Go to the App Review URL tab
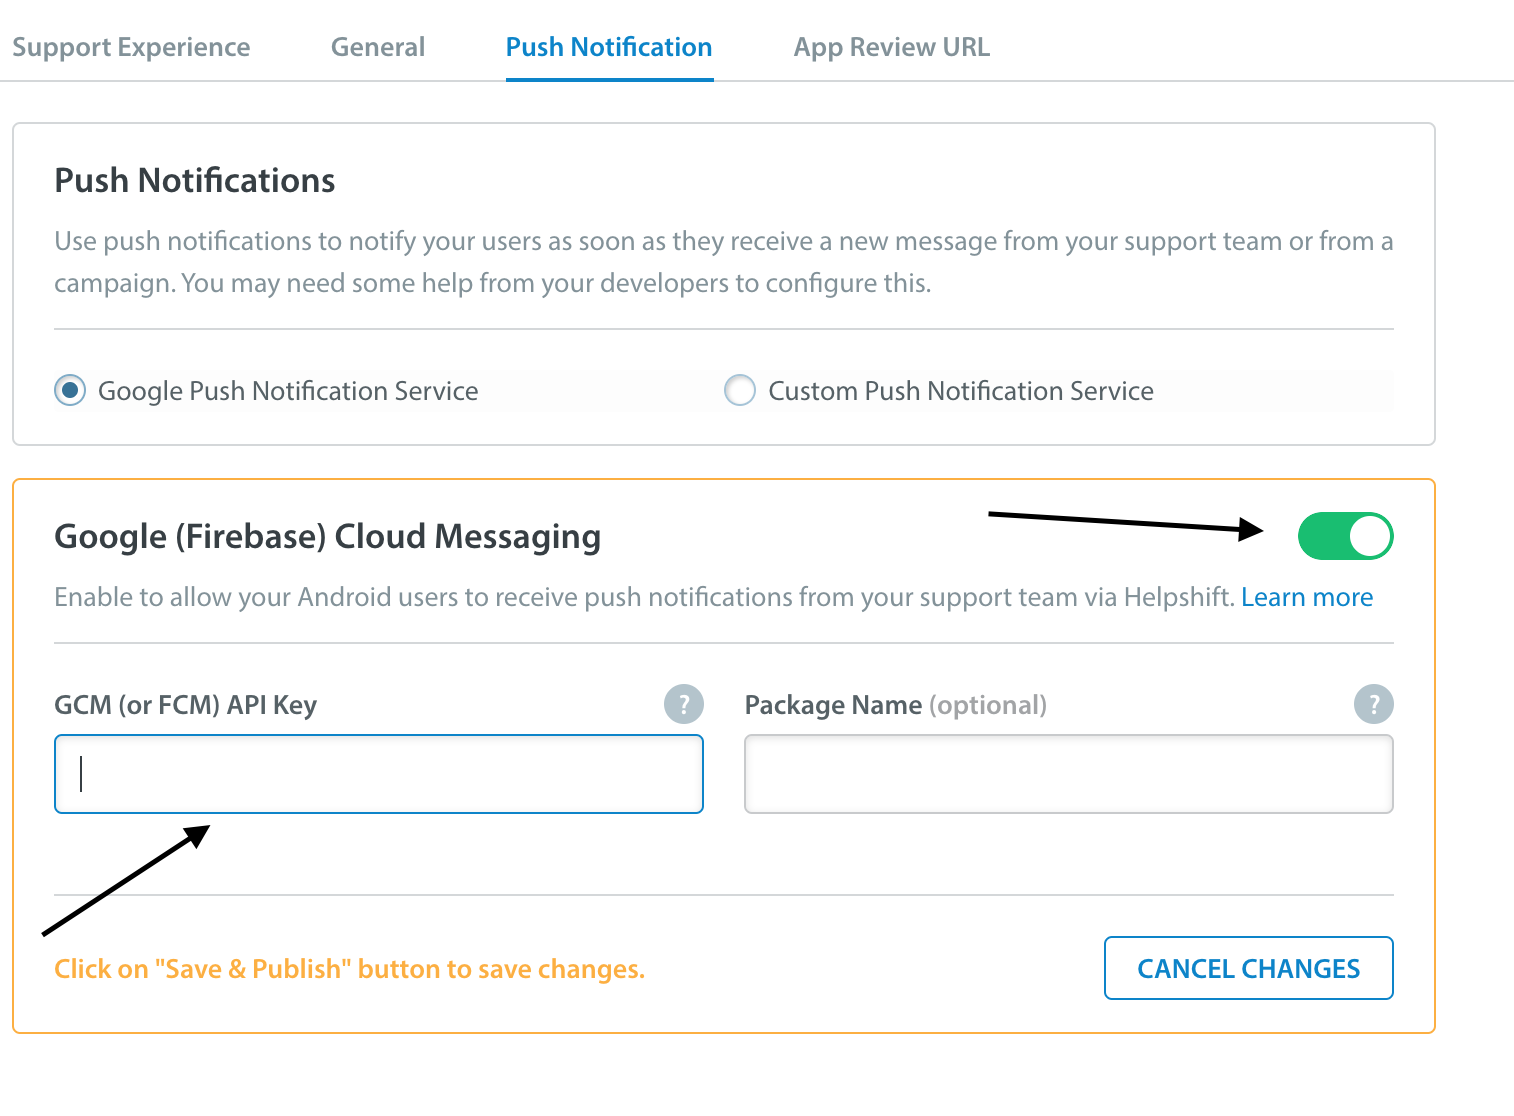The width and height of the screenshot is (1514, 1116). 892,47
